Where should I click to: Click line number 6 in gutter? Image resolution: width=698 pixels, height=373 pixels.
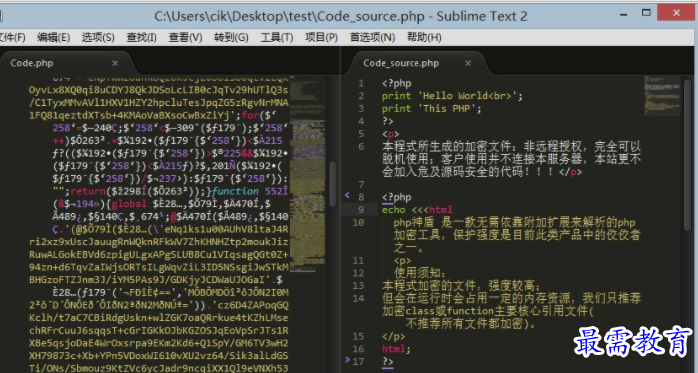coord(361,146)
